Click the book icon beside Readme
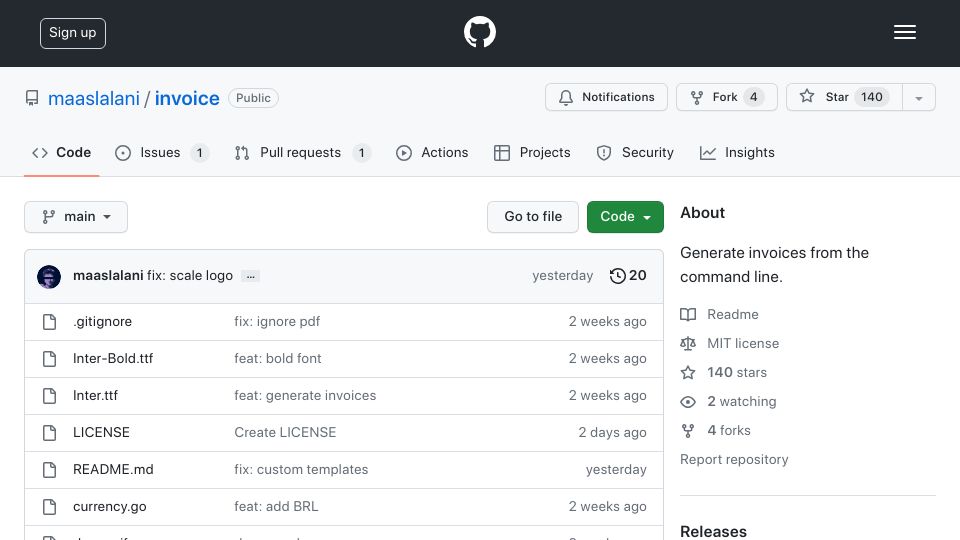 click(688, 315)
